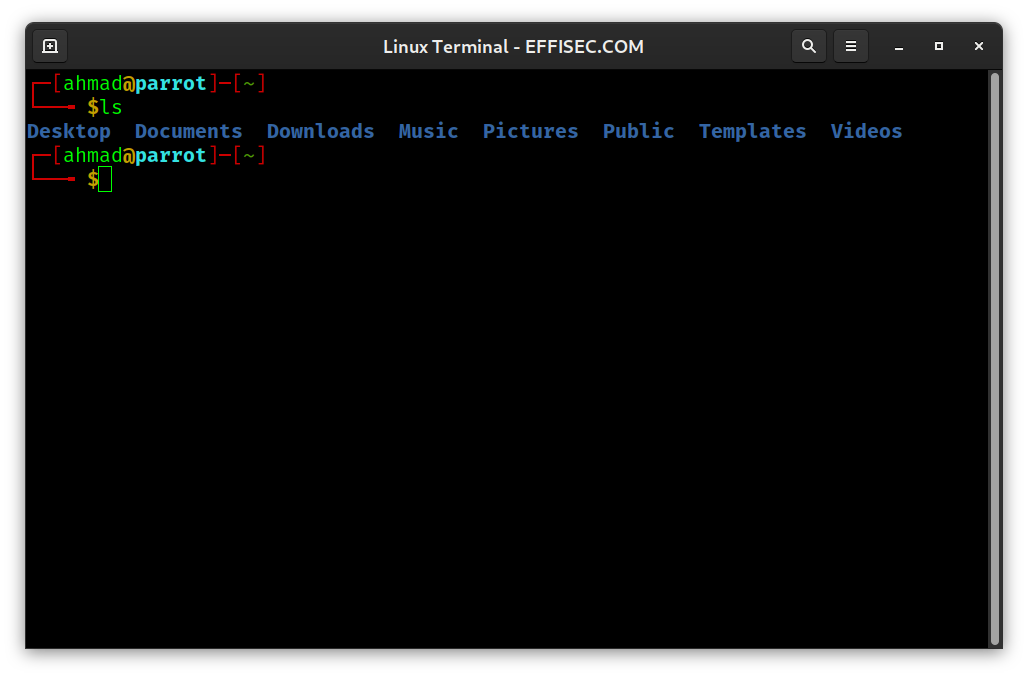
Task: Open the hamburger menu in the titlebar
Action: (851, 45)
